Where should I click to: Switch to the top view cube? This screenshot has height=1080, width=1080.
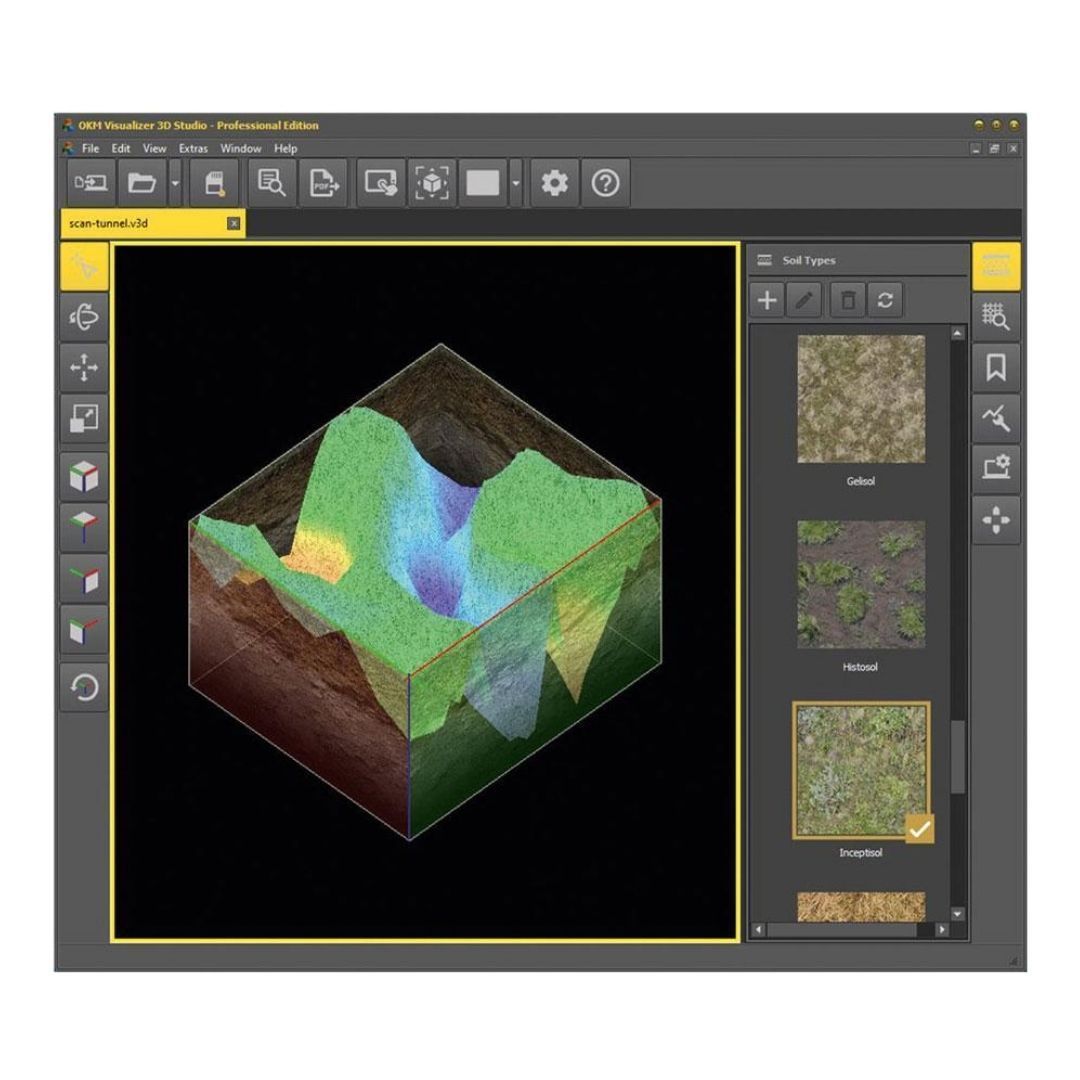(84, 527)
